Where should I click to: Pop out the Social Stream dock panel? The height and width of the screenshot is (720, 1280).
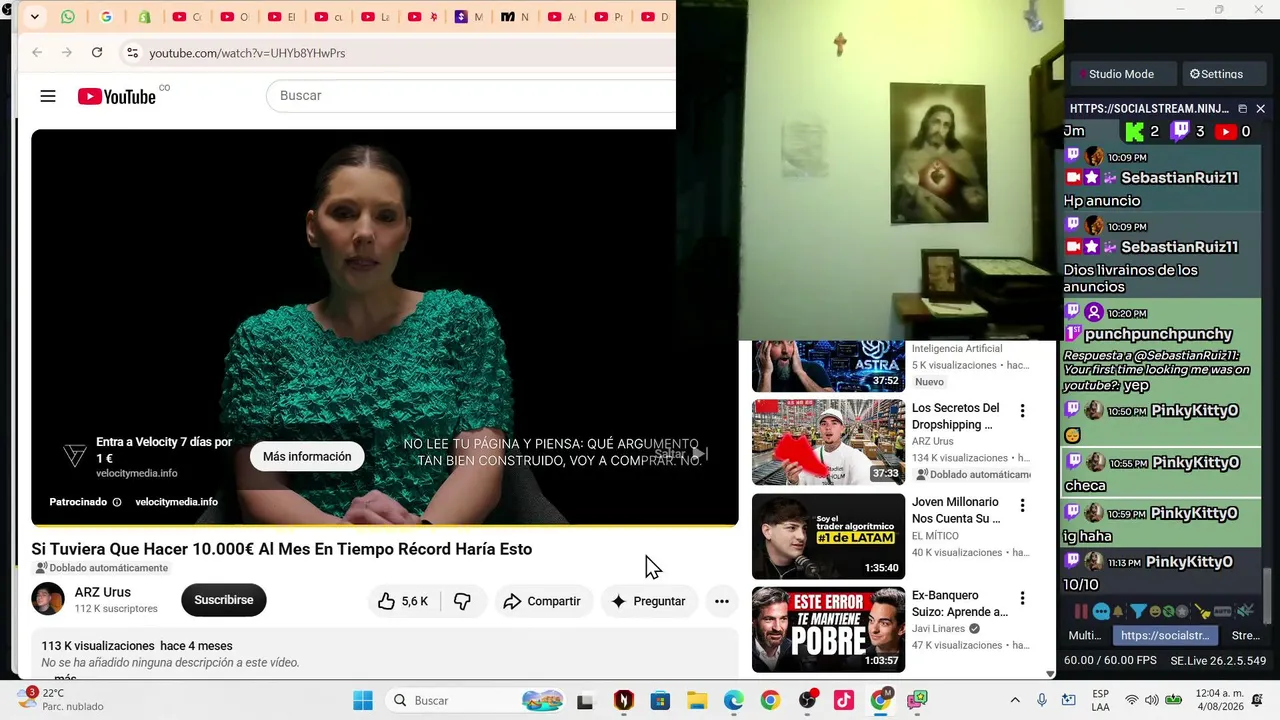[x=1243, y=108]
